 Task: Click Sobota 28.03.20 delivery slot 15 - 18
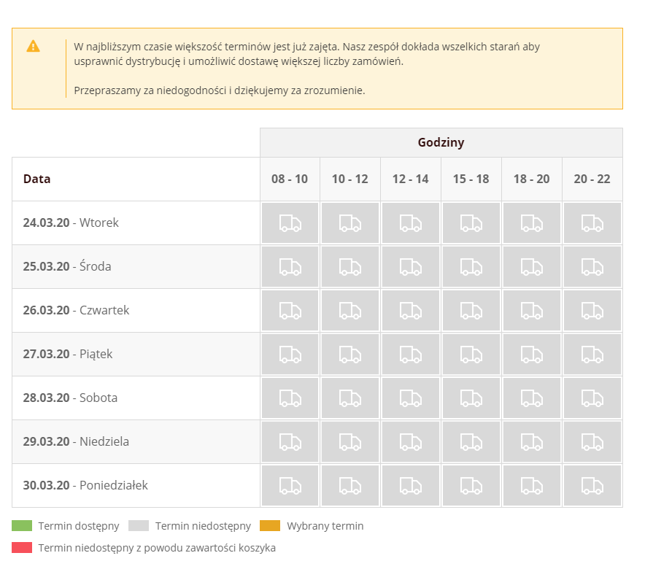tap(471, 398)
